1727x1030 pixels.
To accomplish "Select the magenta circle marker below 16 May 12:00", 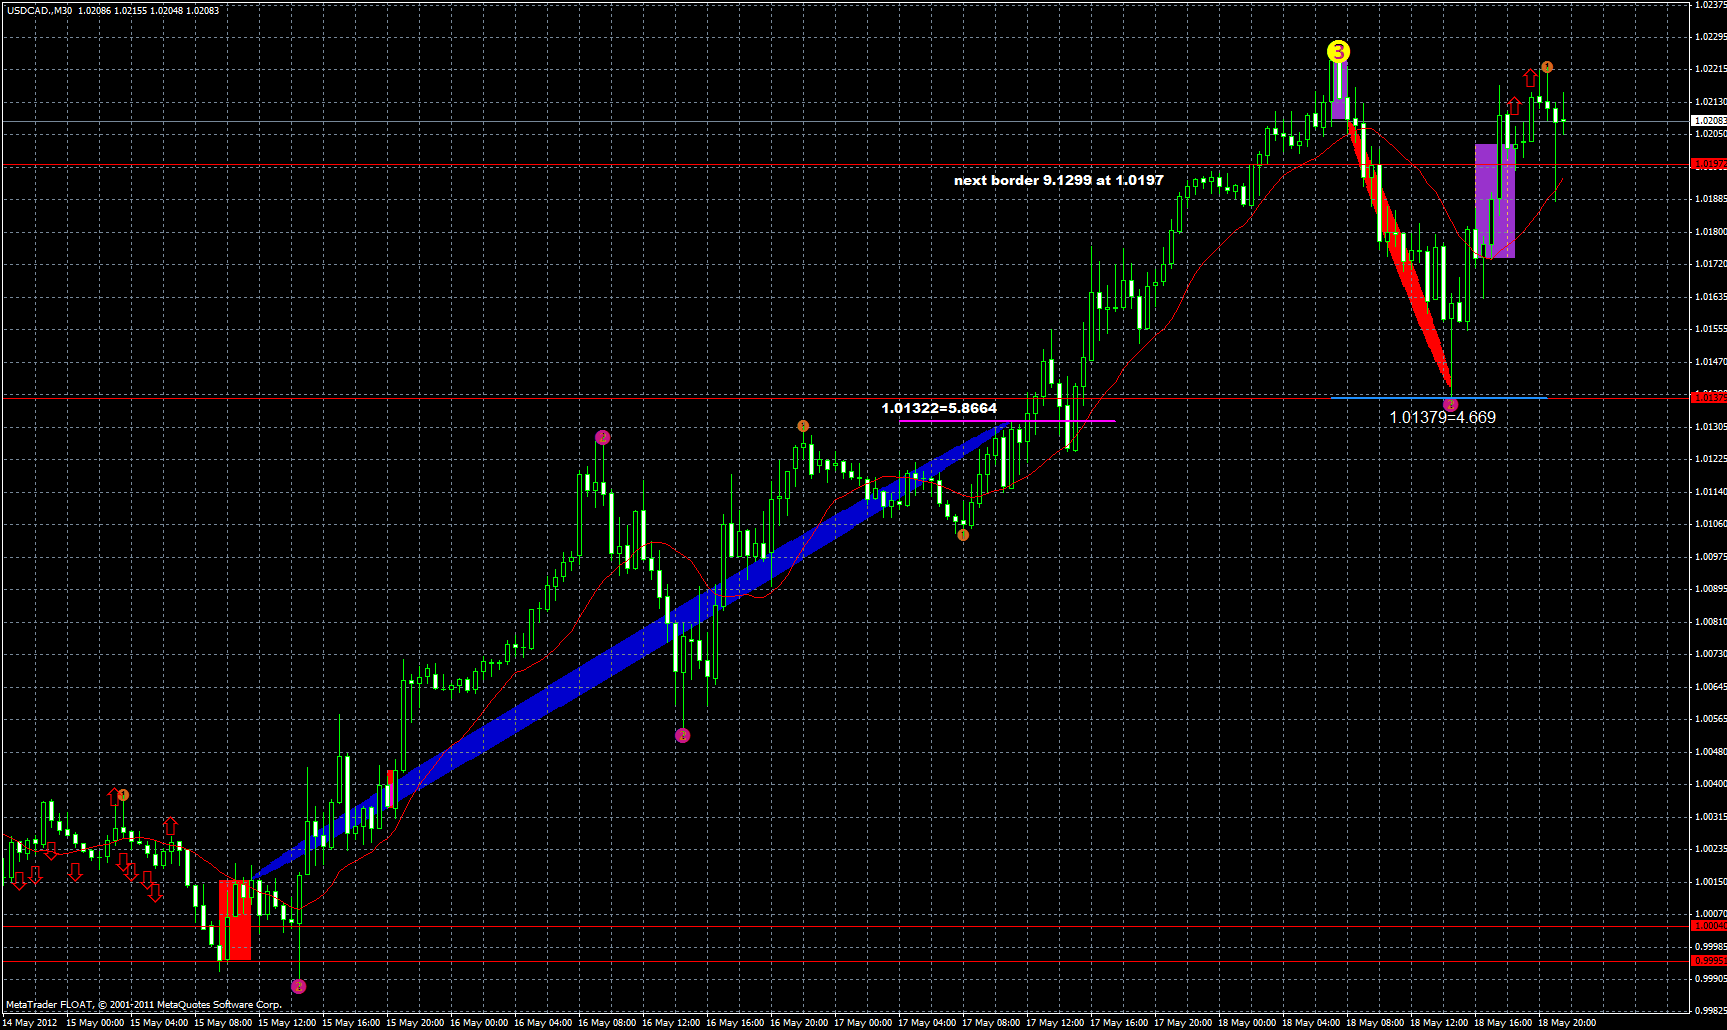I will 682,735.
